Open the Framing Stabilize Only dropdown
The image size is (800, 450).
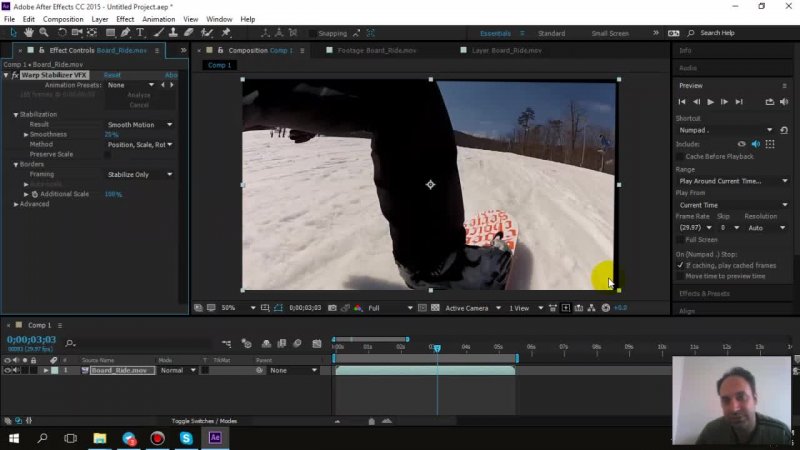140,174
